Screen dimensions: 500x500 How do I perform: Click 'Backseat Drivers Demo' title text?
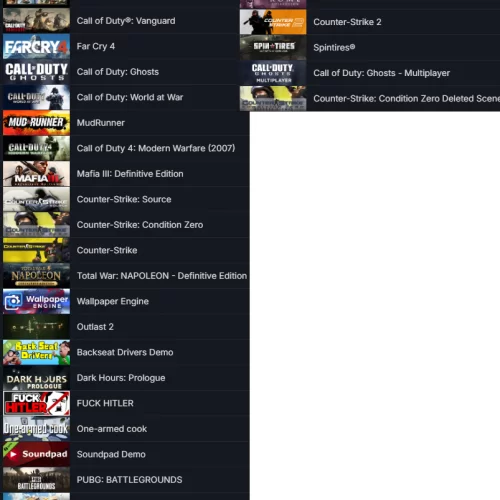(125, 352)
